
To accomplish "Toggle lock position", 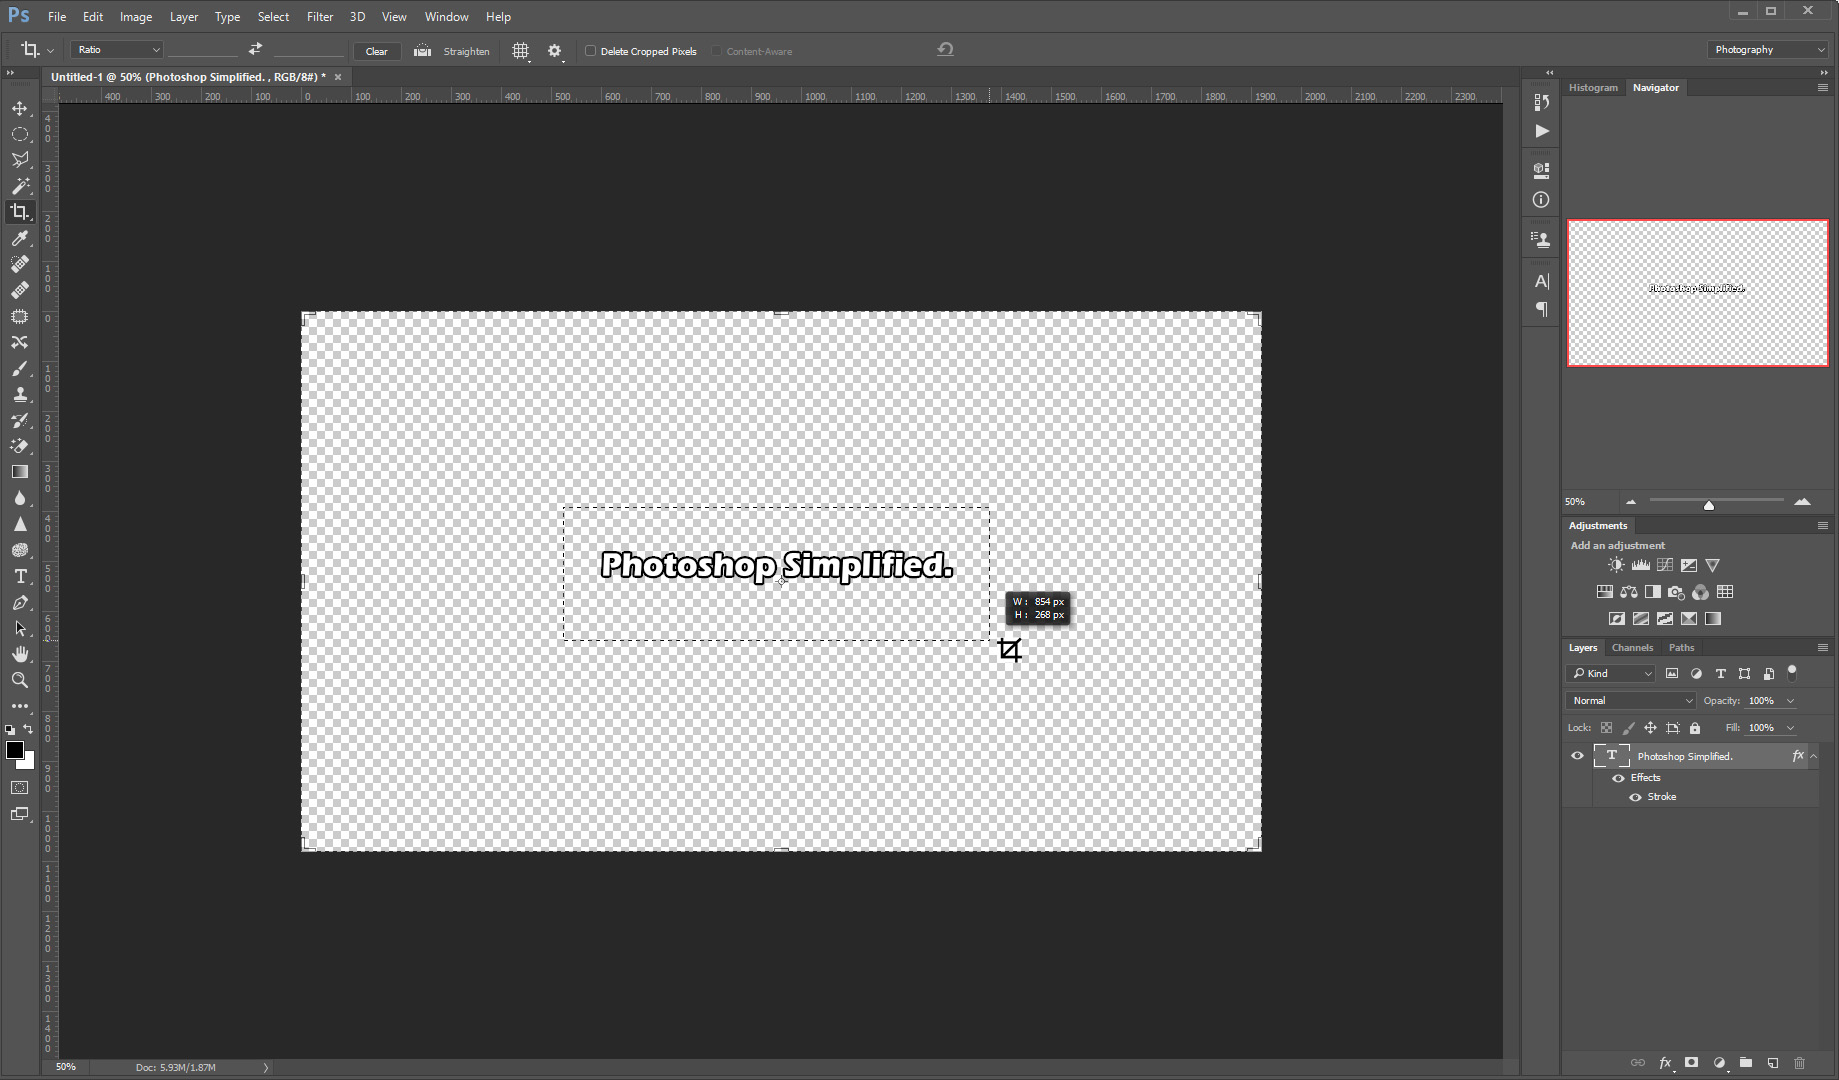I will tap(1650, 728).
